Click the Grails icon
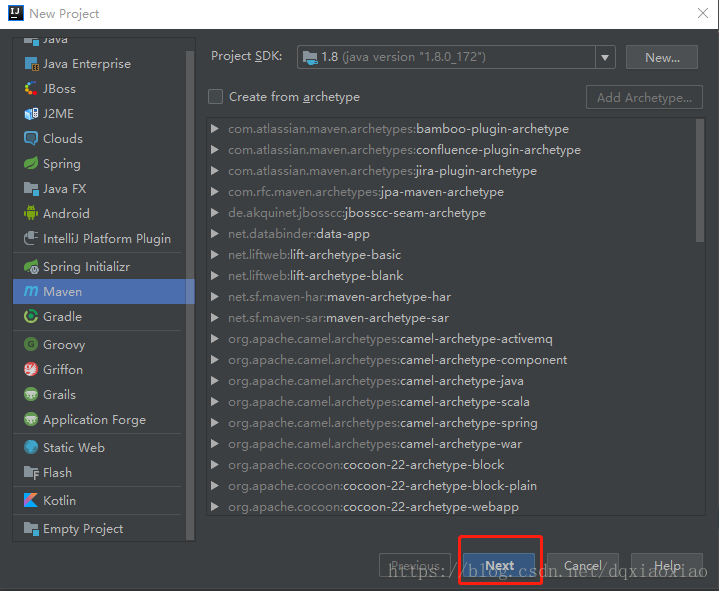 tap(31, 394)
